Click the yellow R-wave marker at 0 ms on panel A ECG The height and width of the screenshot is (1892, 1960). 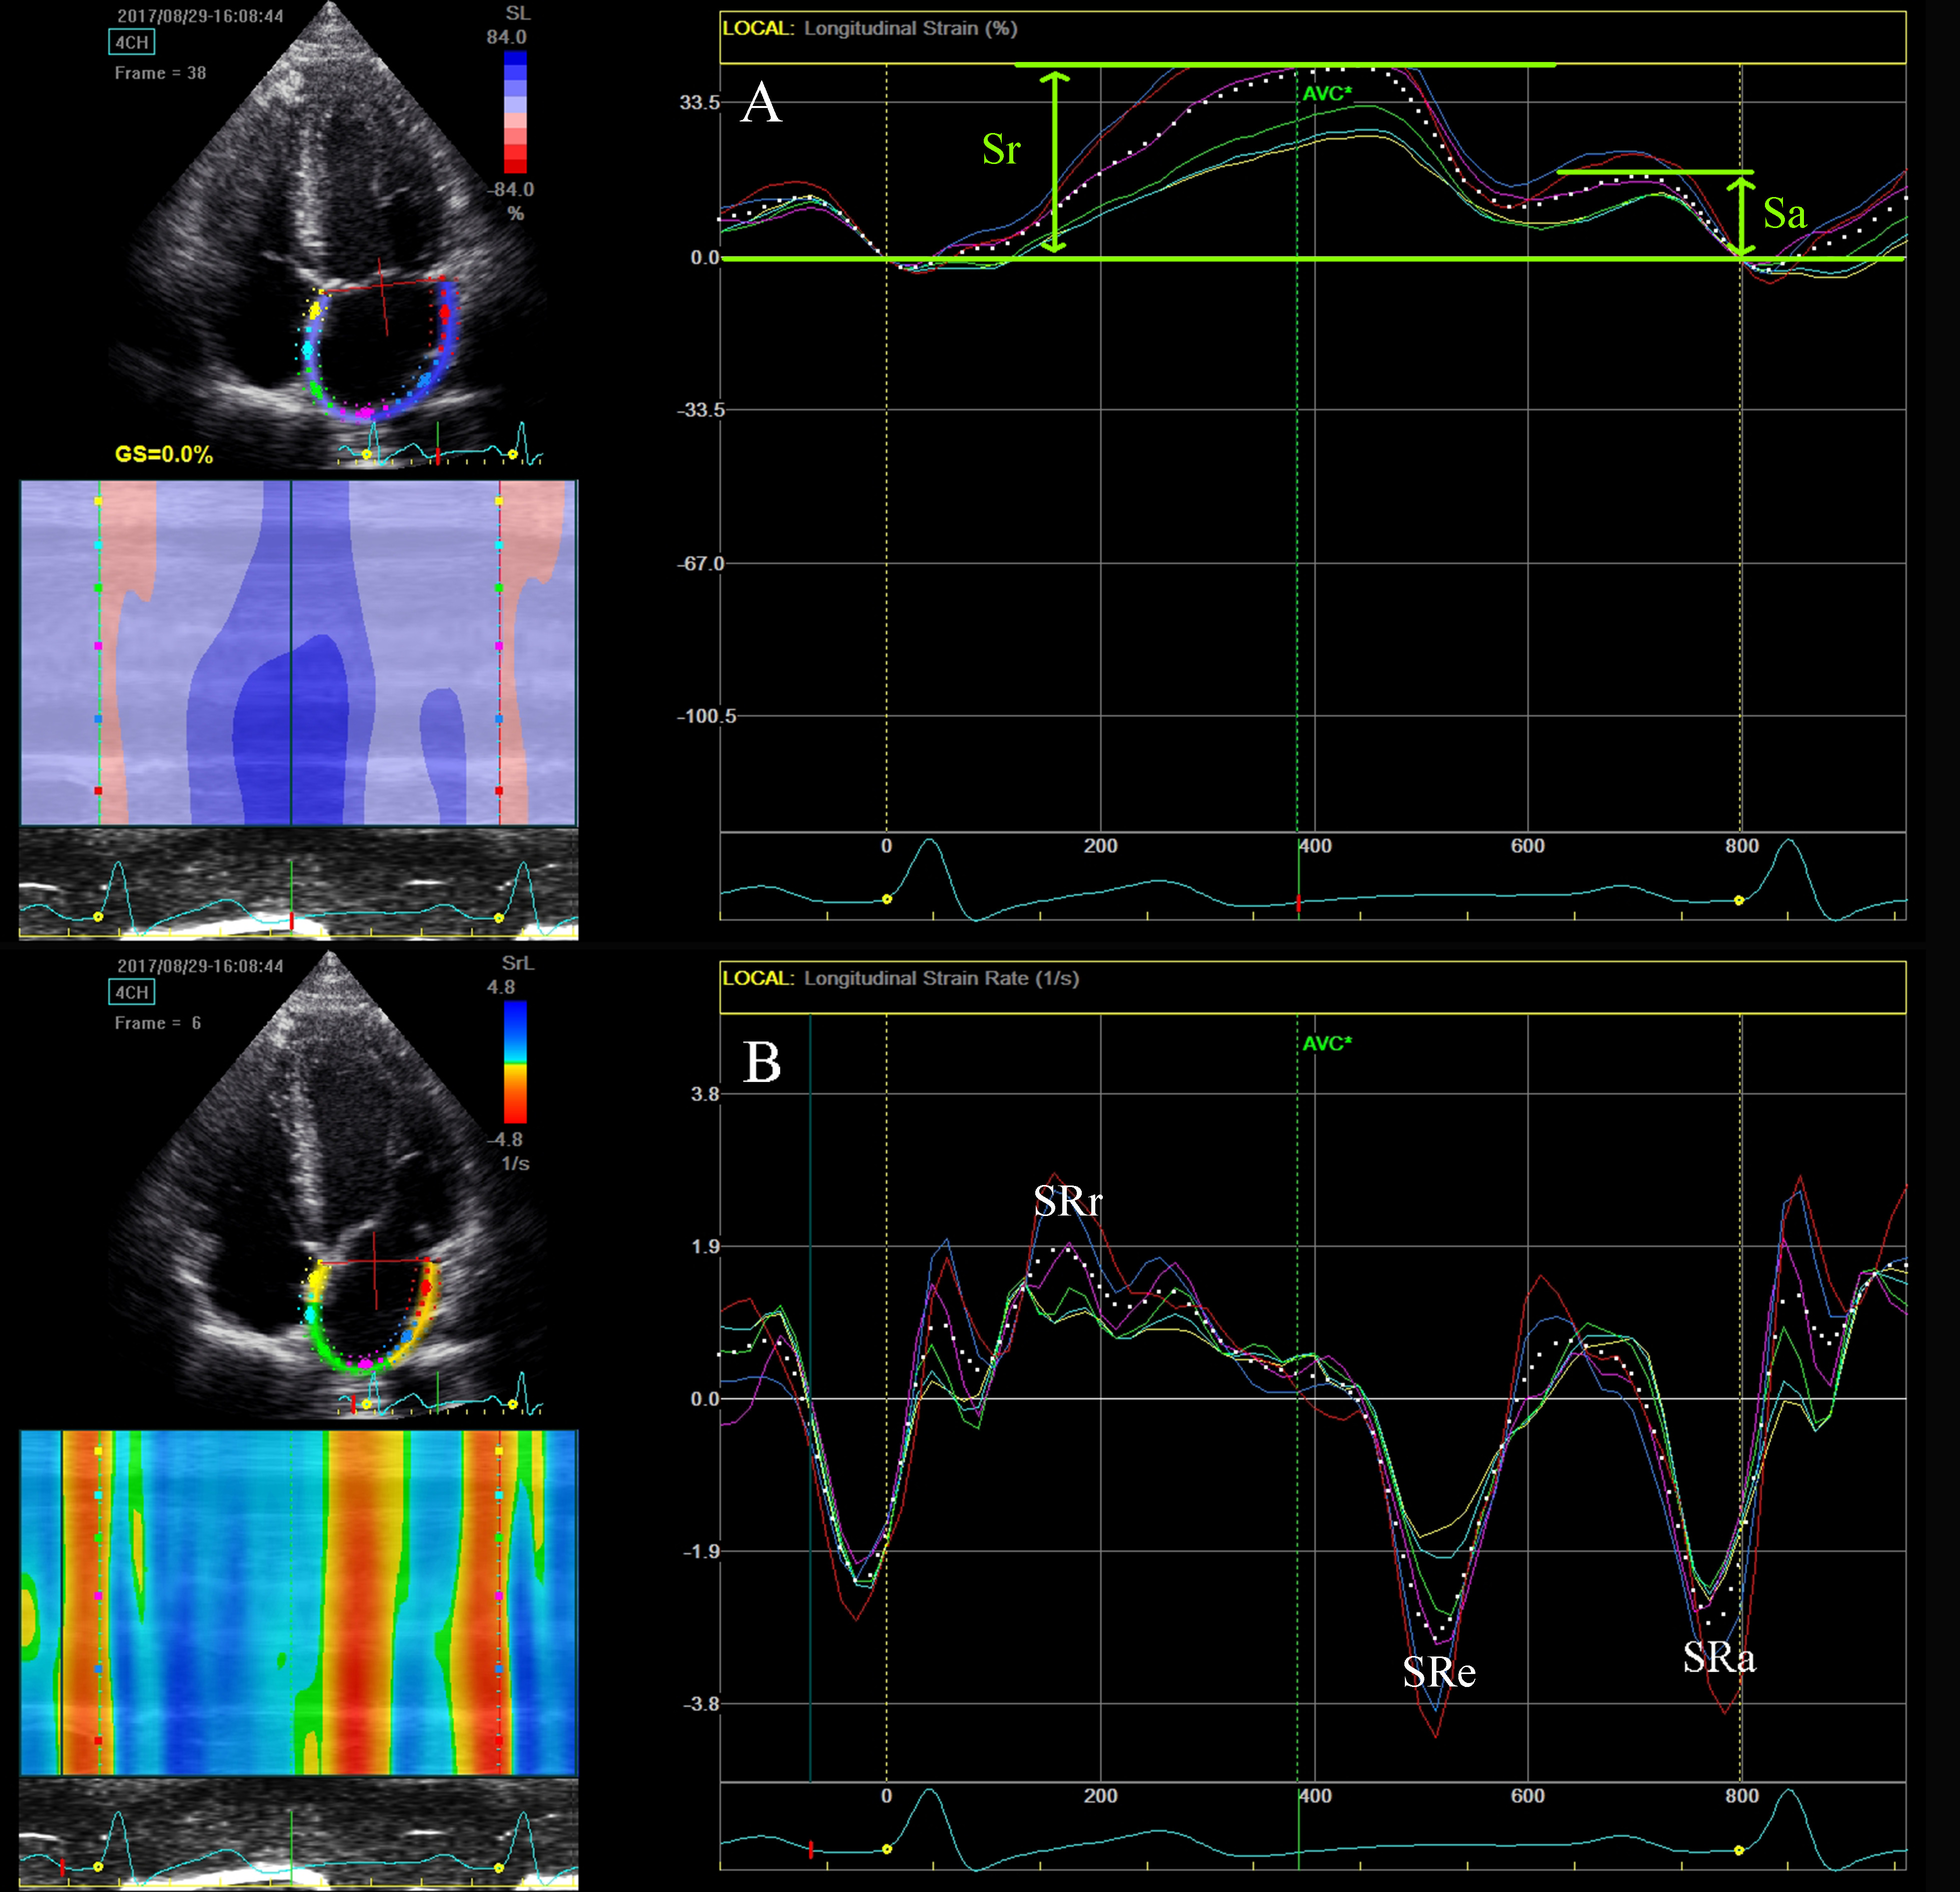tap(887, 900)
